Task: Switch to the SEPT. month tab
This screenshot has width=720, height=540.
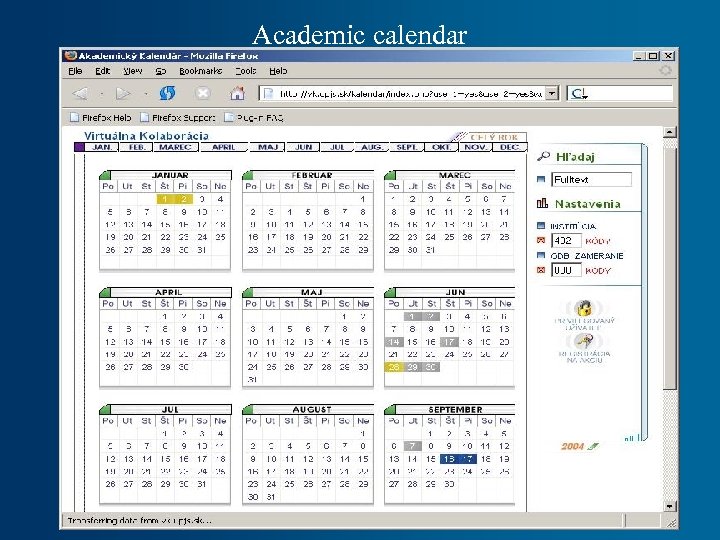Action: pyautogui.click(x=406, y=147)
